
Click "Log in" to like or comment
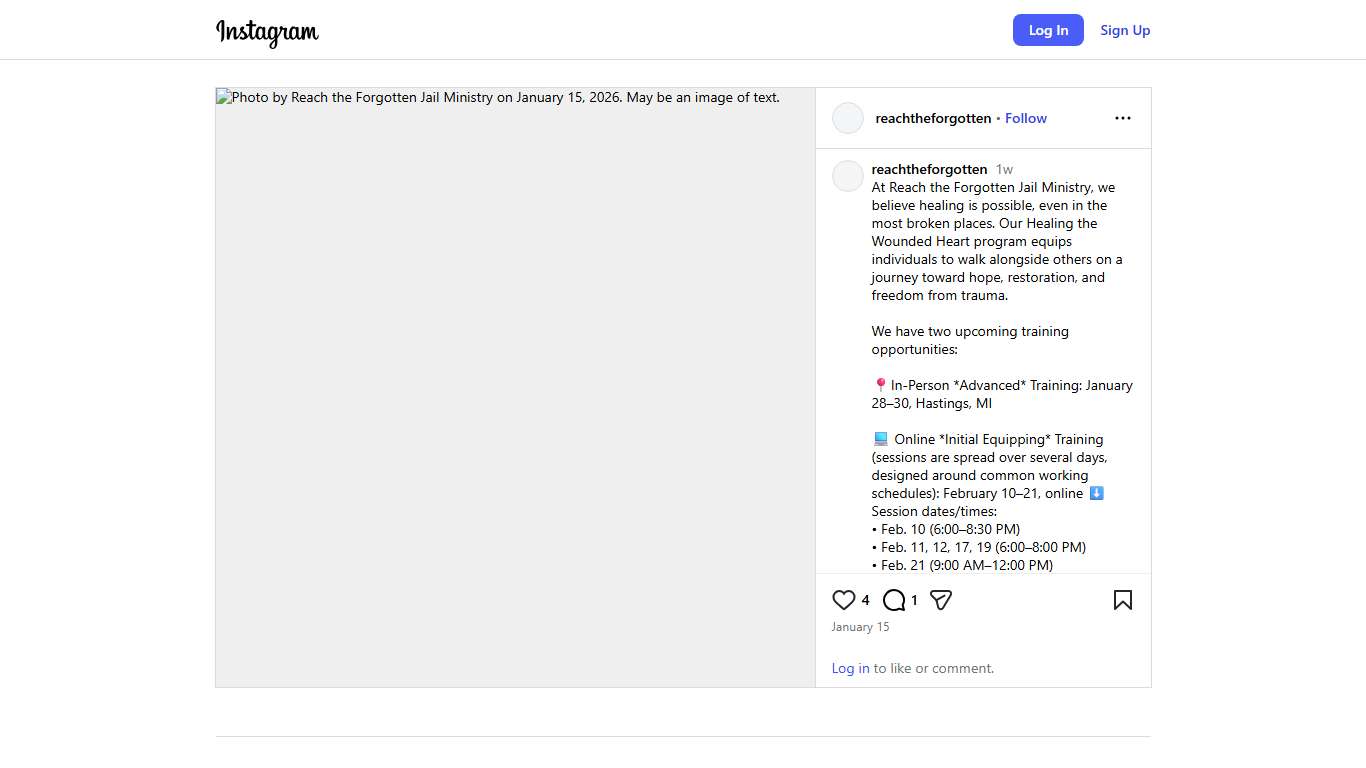coord(850,668)
